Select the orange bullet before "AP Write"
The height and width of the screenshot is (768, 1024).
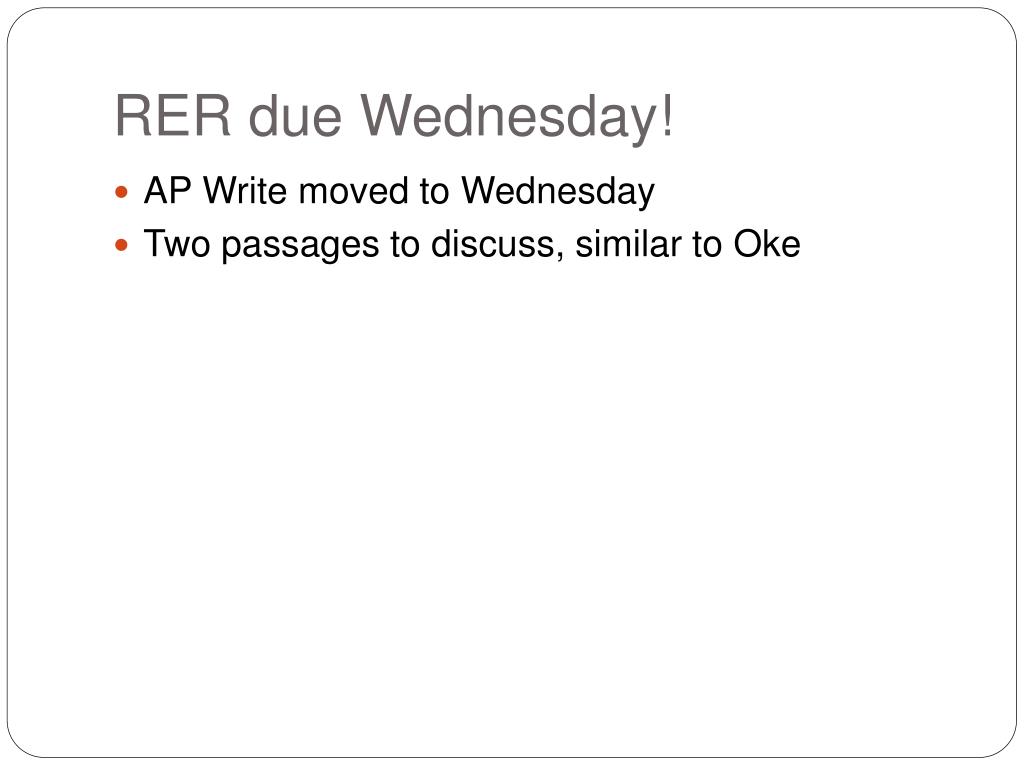pyautogui.click(x=121, y=193)
